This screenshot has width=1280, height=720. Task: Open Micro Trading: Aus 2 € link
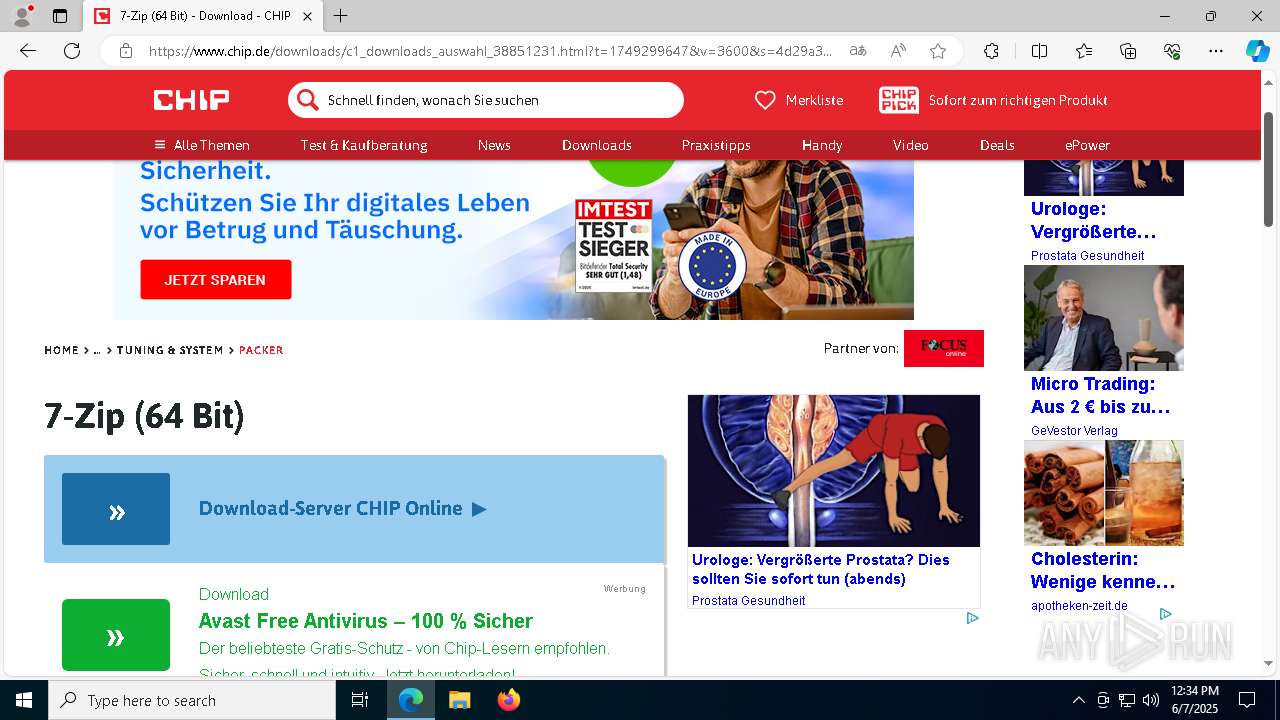coord(1100,395)
